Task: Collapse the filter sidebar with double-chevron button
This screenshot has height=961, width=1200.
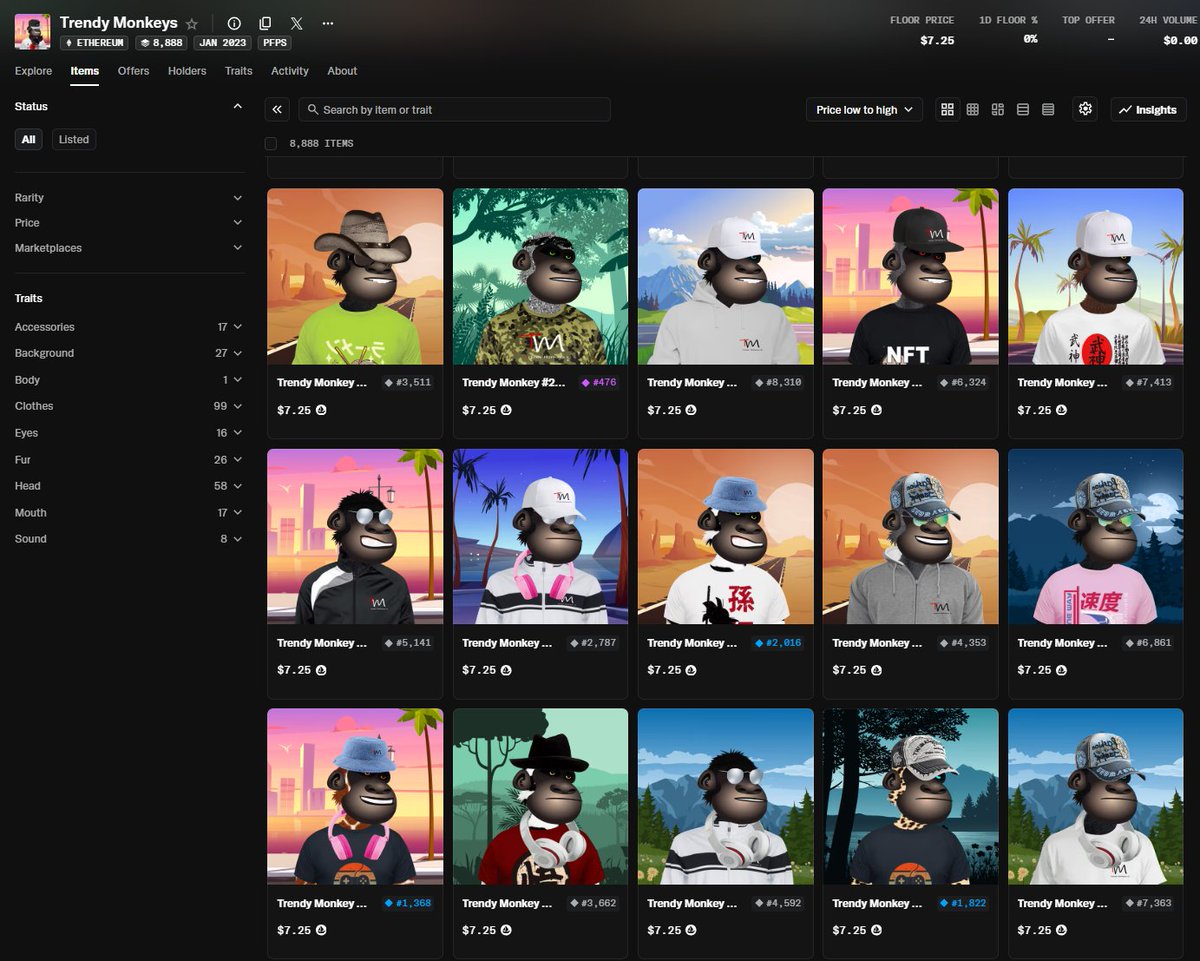Action: pos(278,110)
